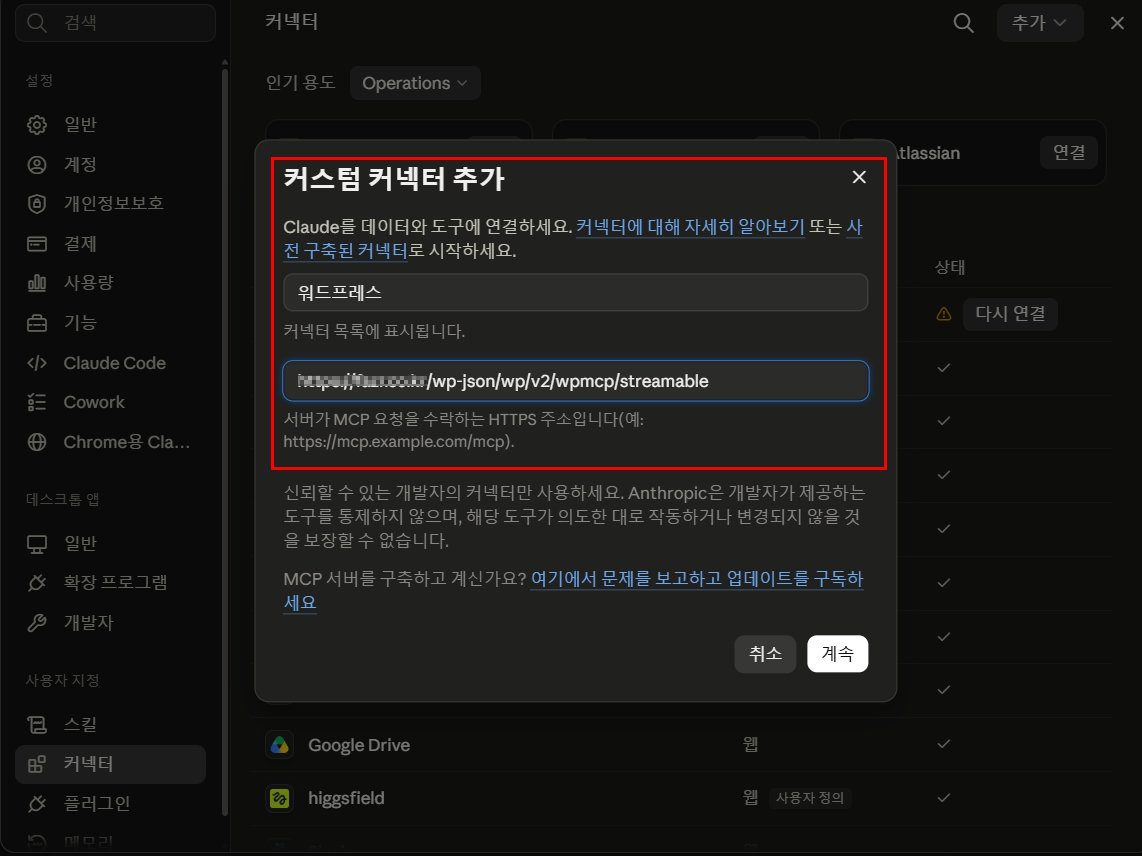The height and width of the screenshot is (856, 1142).
Task: Open 개인정보보호 shield icon
Action: [36, 203]
